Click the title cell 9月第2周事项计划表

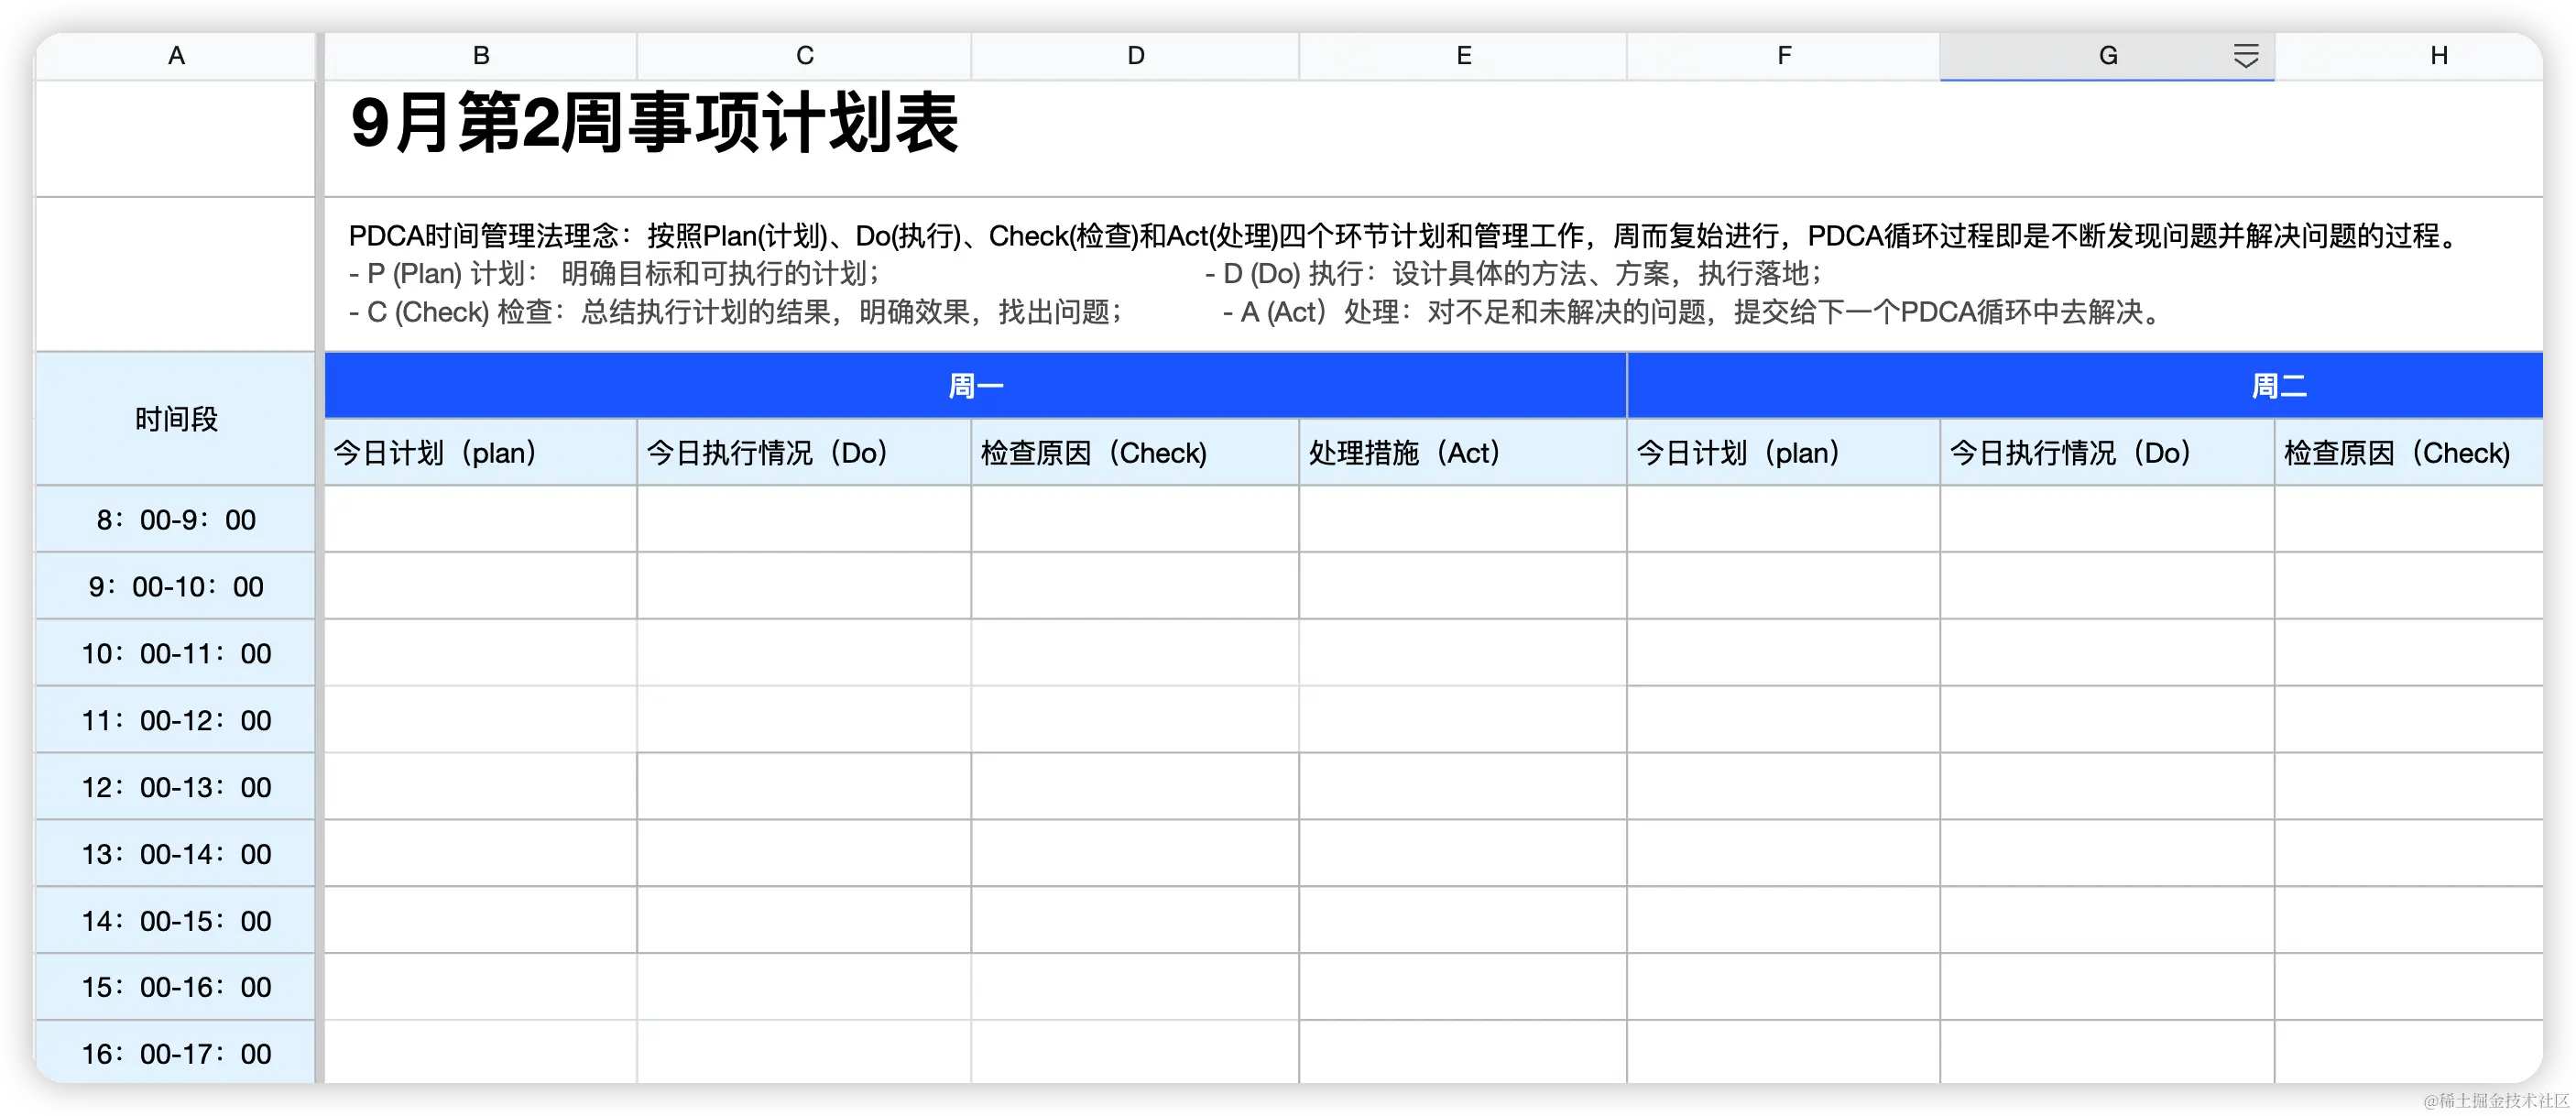655,125
